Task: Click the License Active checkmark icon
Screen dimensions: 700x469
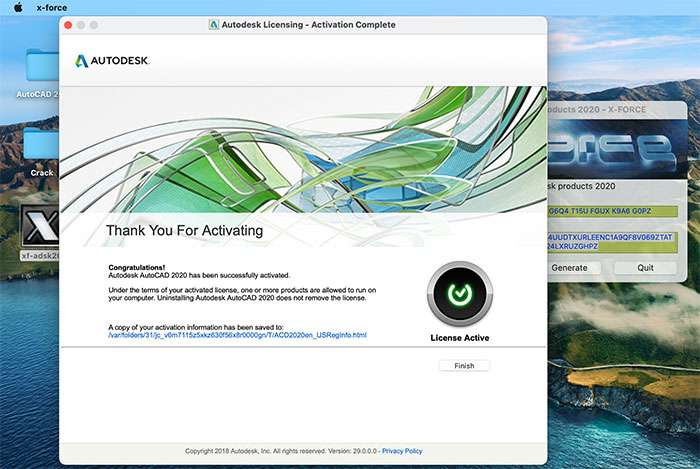Action: (x=460, y=294)
